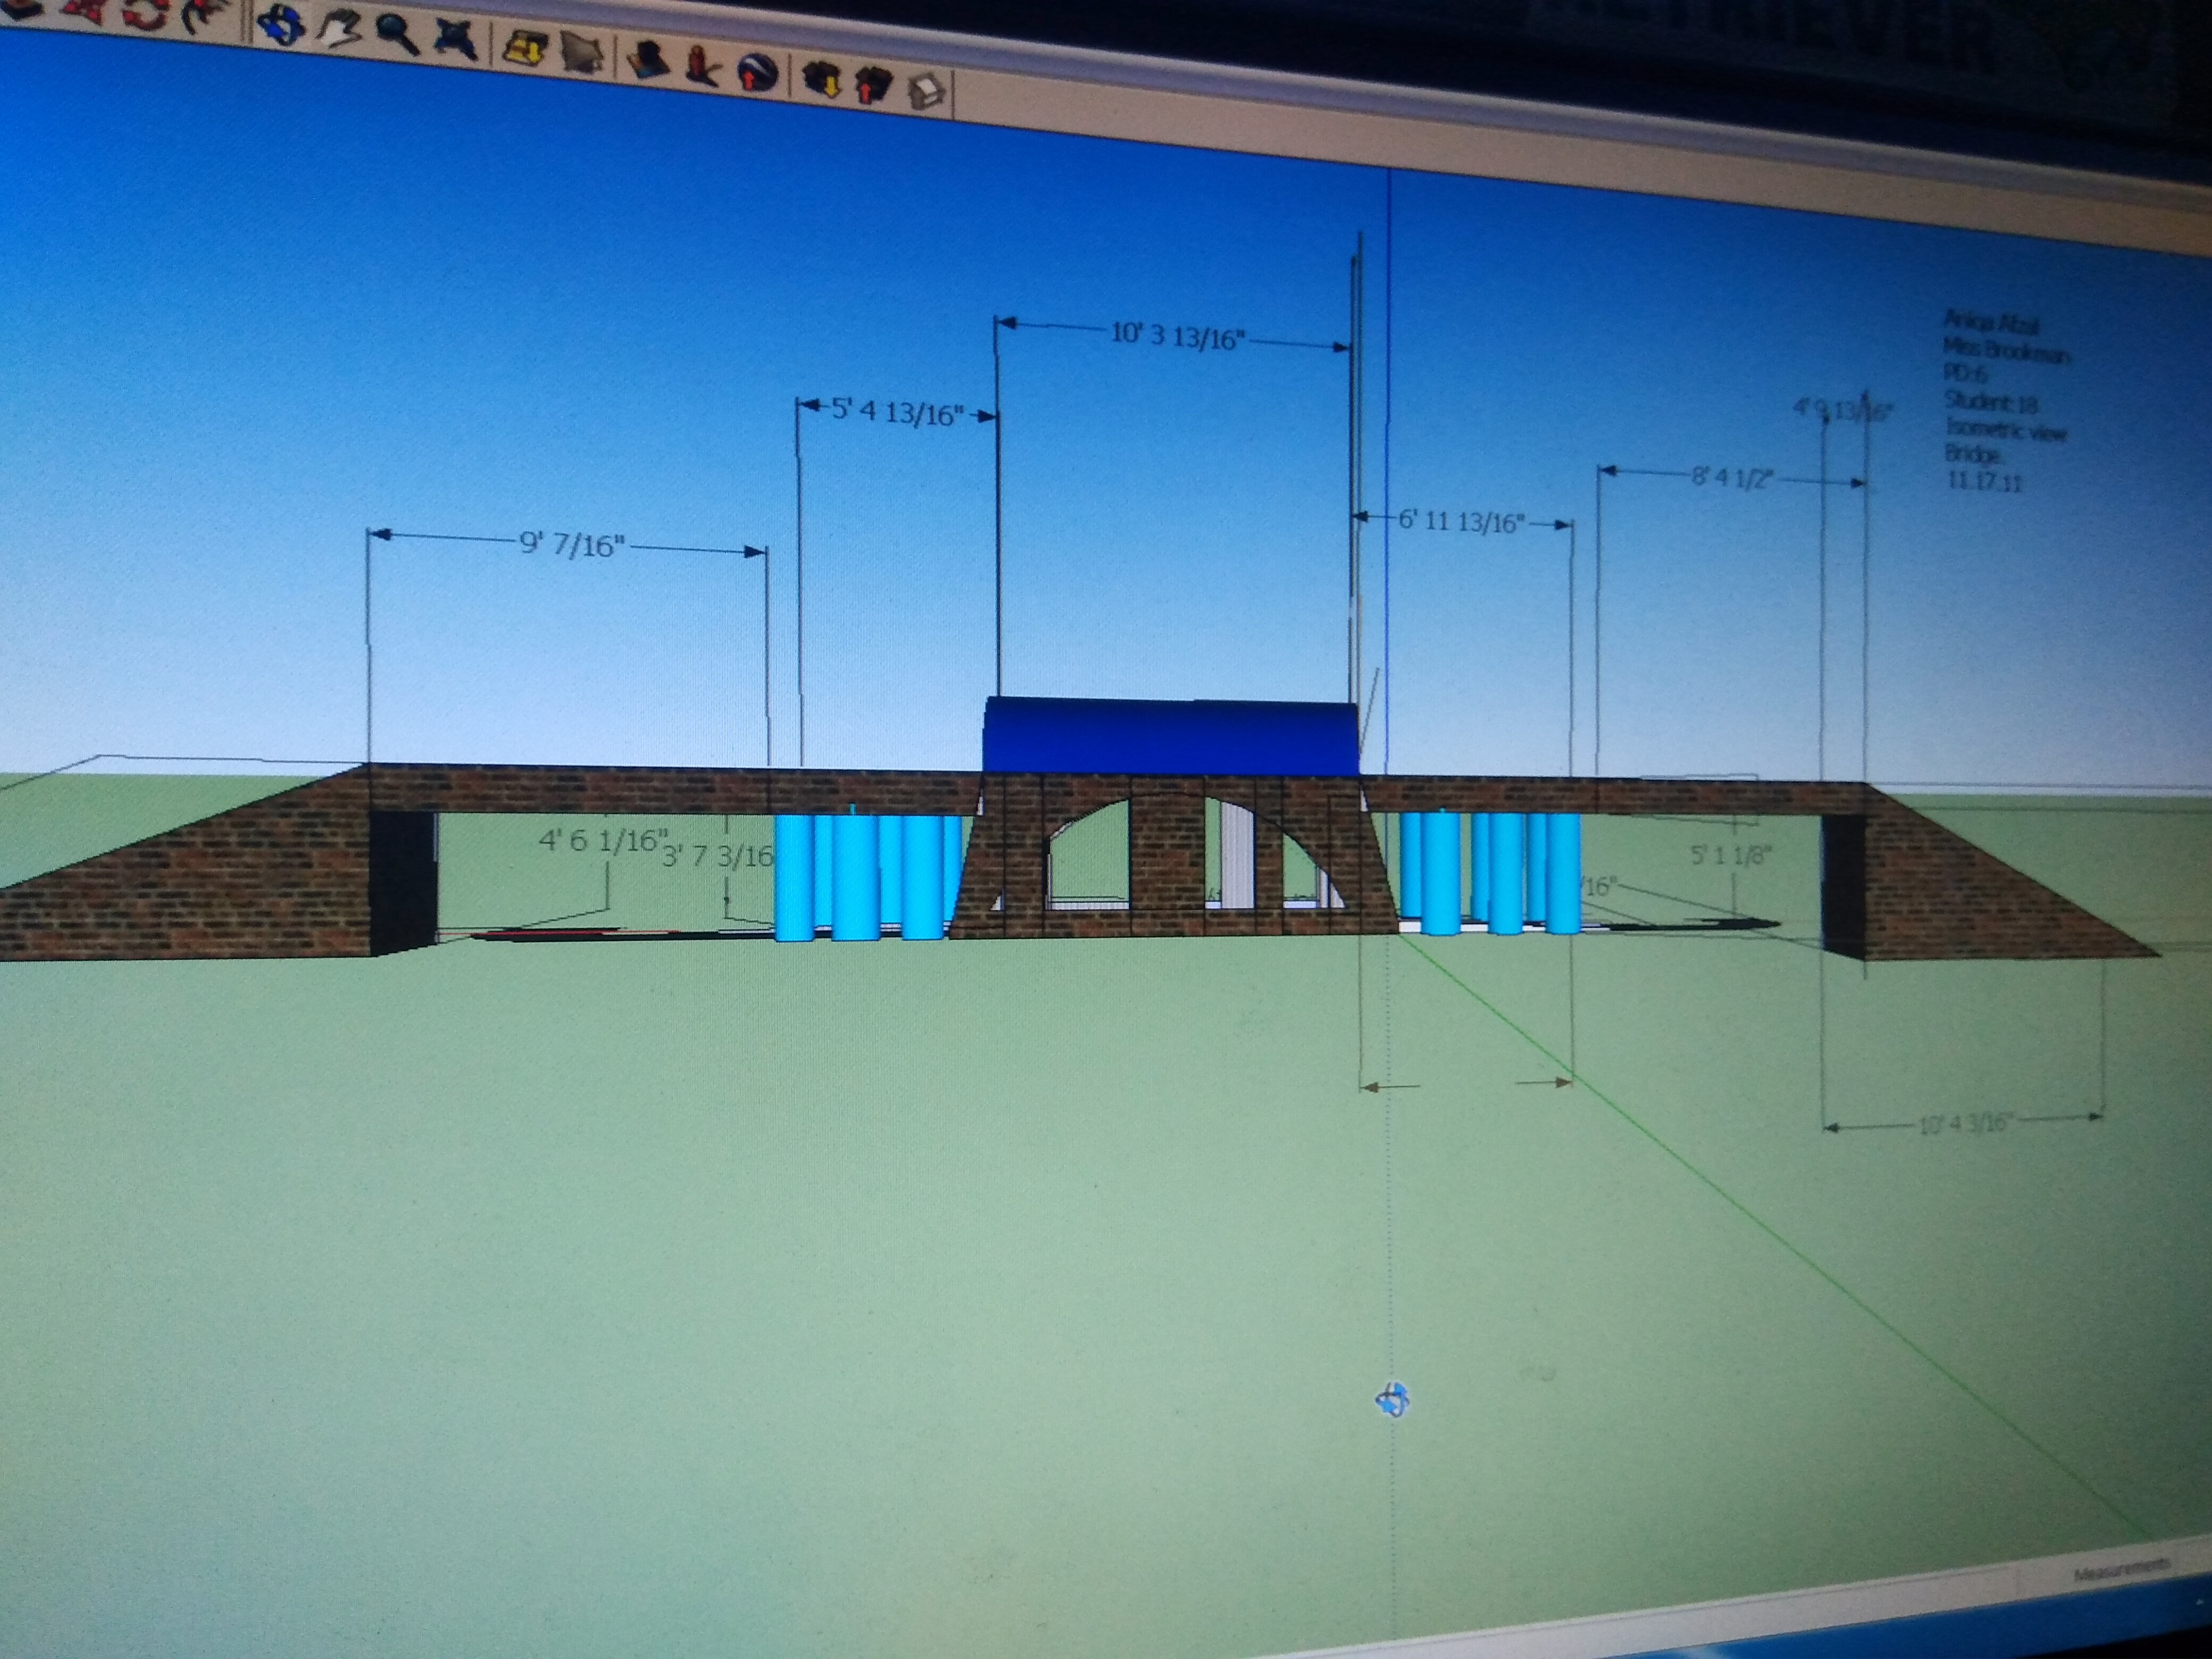This screenshot has height=1659, width=2212.
Task: Select the 3' 7 3/16 dimension label
Action: click(x=718, y=856)
